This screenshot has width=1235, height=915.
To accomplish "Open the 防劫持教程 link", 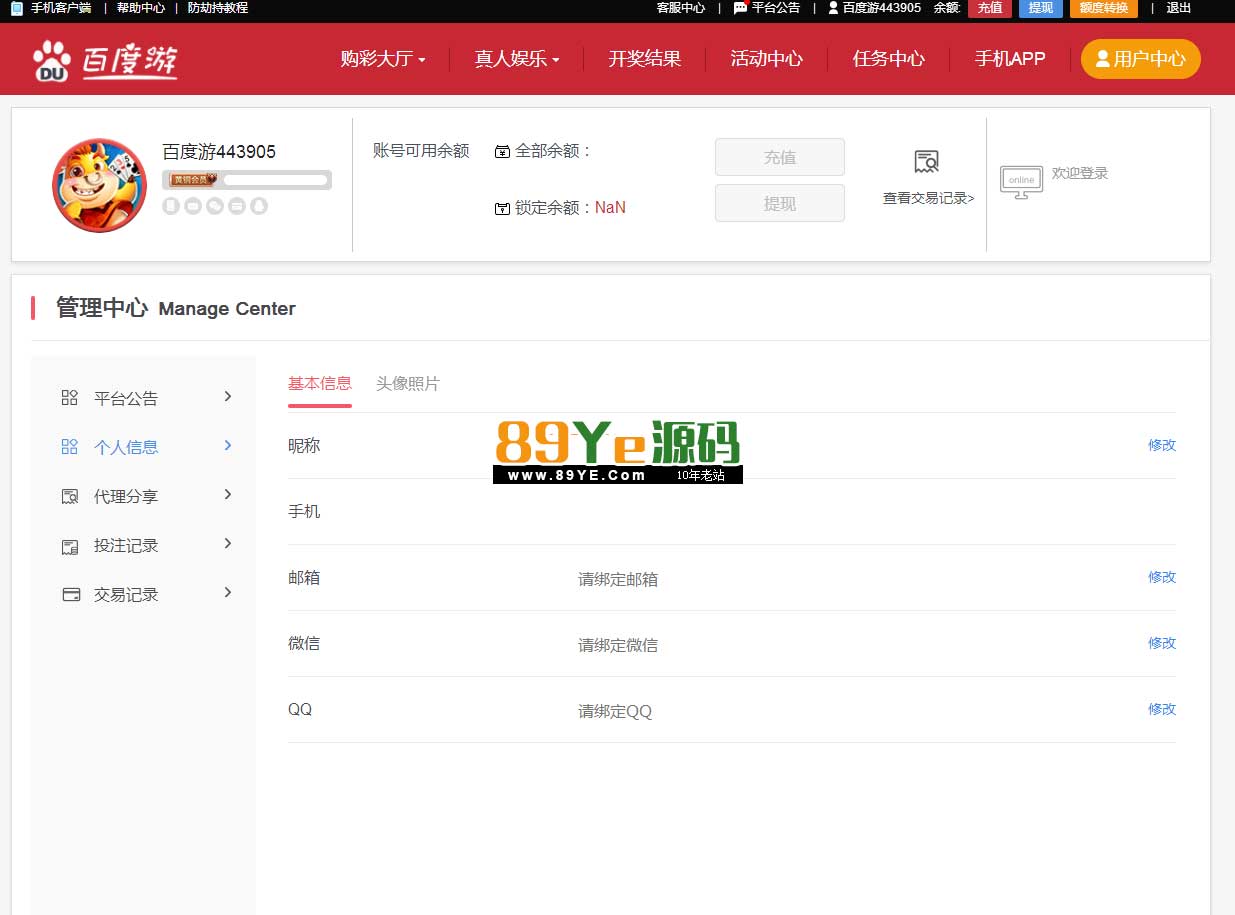I will click(218, 8).
